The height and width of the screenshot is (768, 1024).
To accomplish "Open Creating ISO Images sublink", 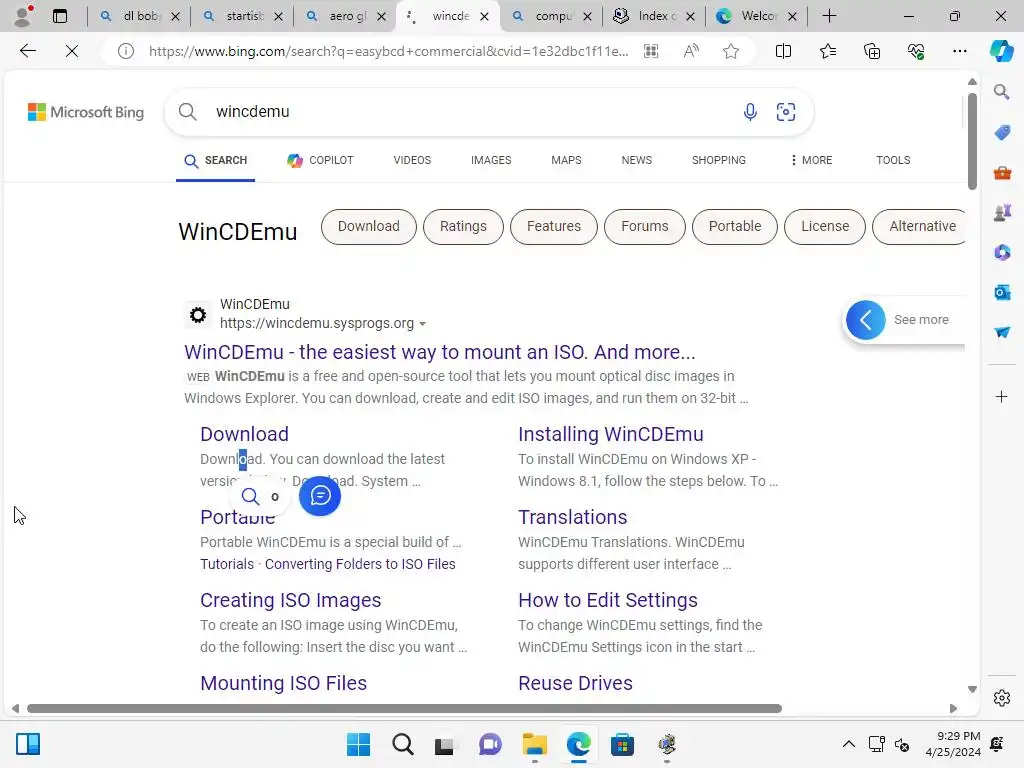I will [x=291, y=600].
